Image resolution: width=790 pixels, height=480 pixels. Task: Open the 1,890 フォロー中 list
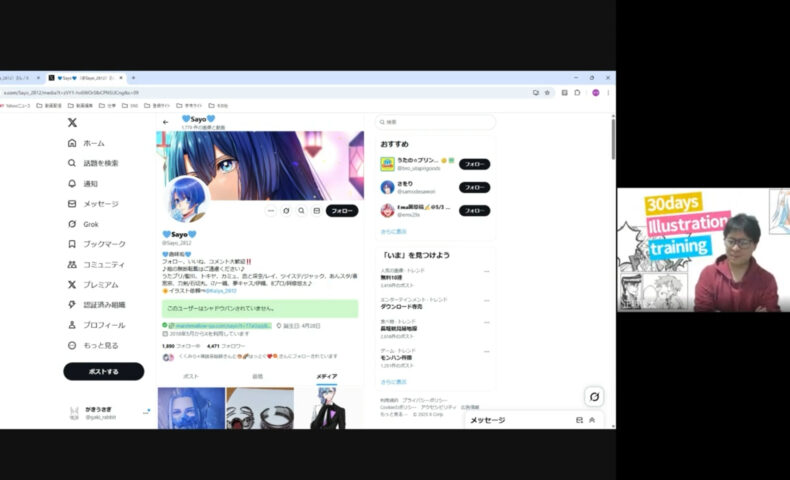tap(181, 346)
